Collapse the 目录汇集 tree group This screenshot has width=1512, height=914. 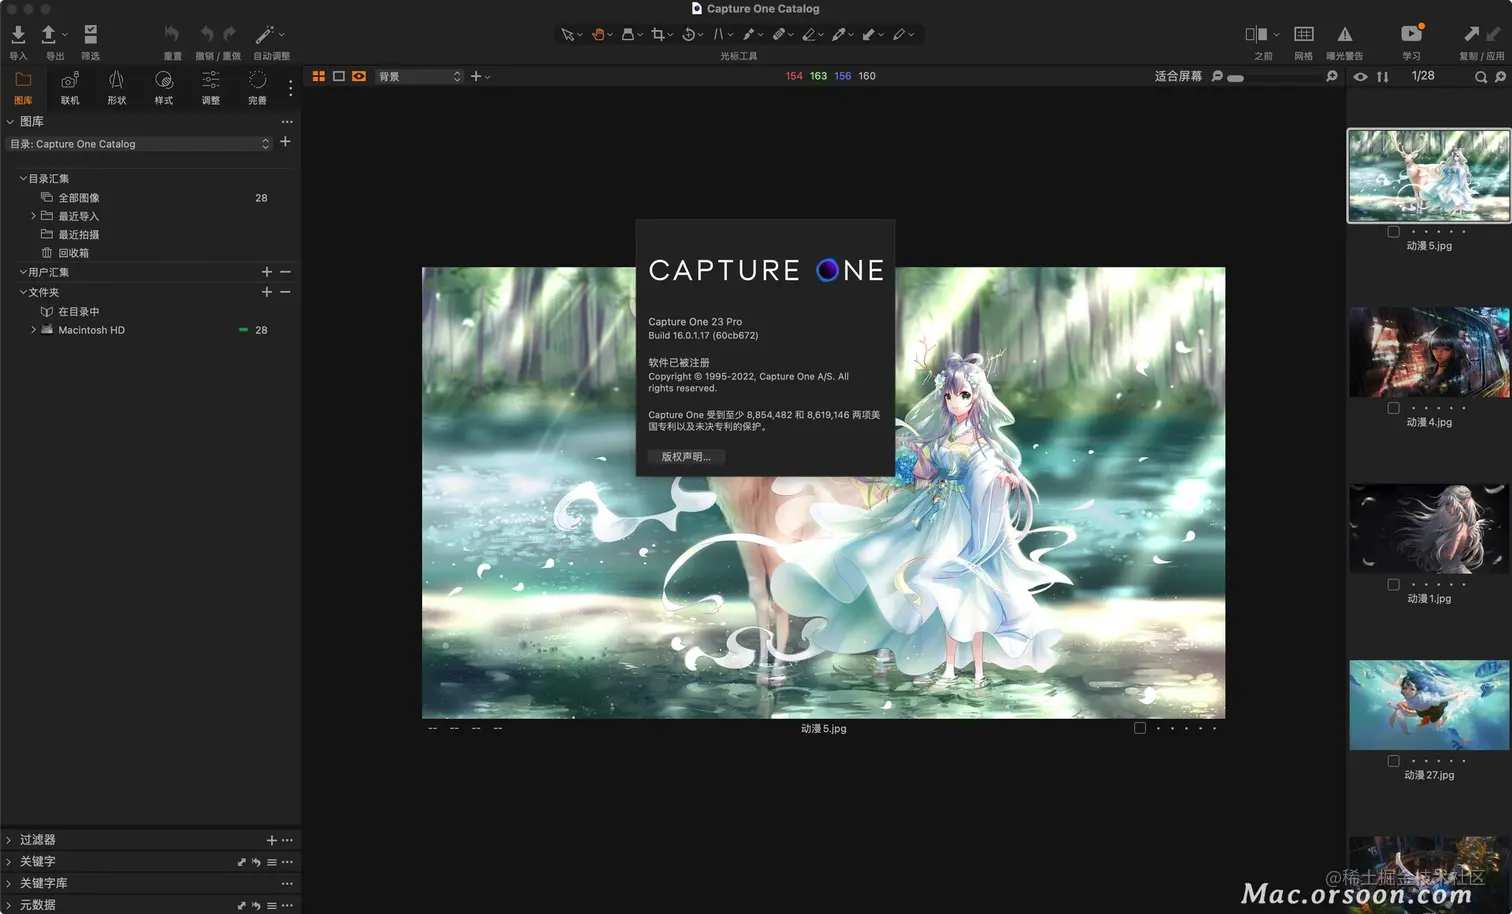(23, 179)
